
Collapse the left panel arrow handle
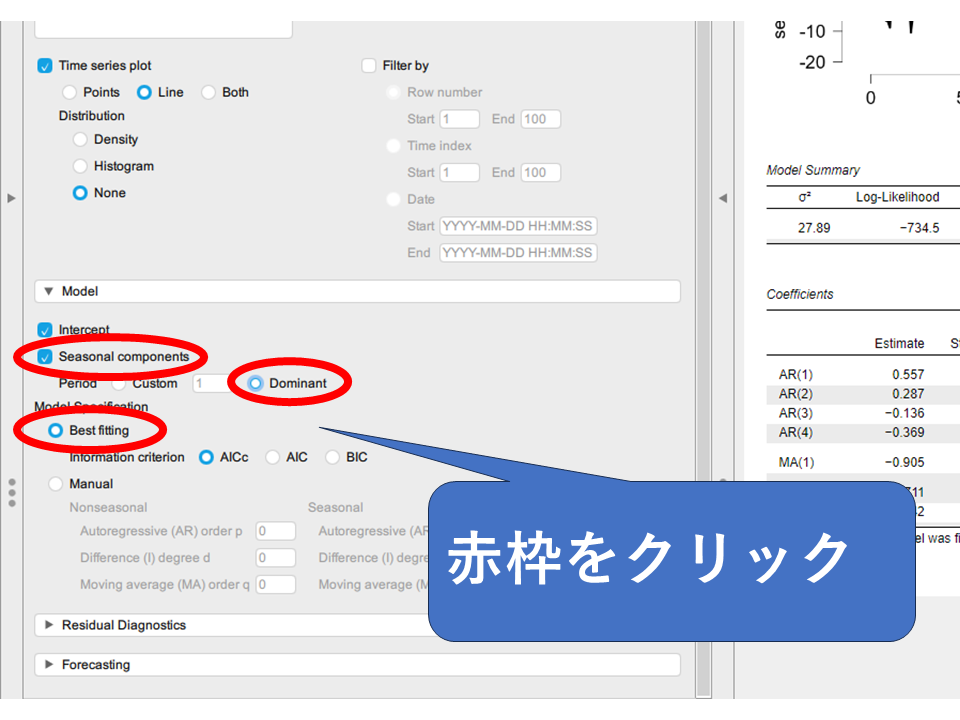point(11,198)
